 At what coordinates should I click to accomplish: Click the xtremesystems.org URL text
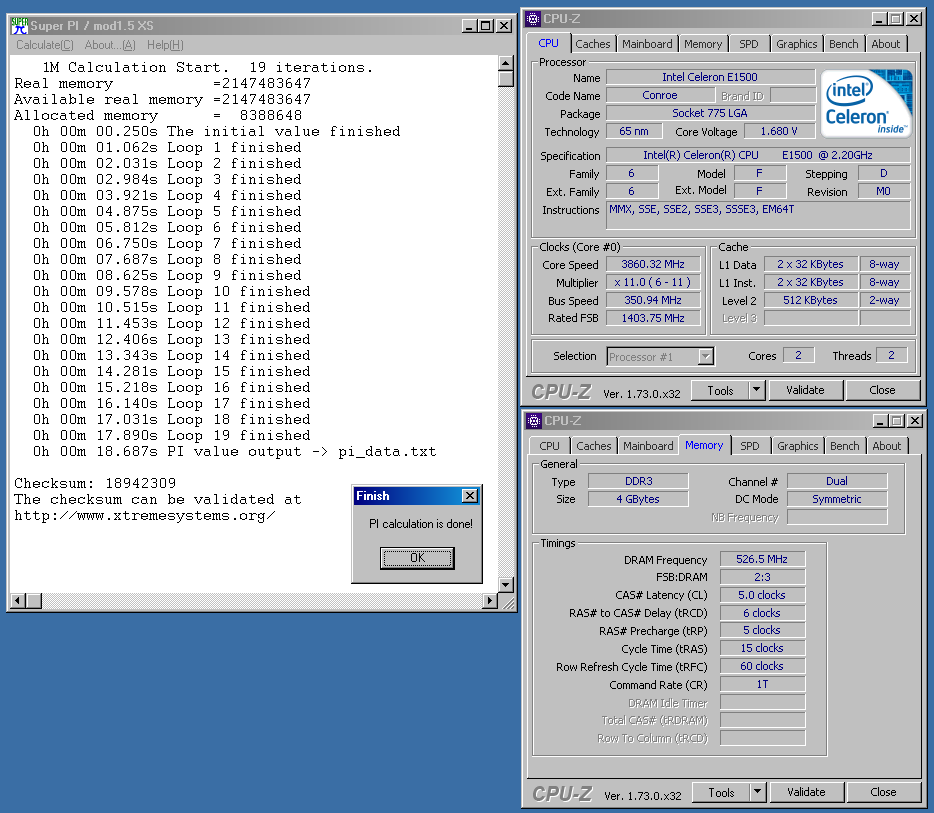click(x=145, y=515)
